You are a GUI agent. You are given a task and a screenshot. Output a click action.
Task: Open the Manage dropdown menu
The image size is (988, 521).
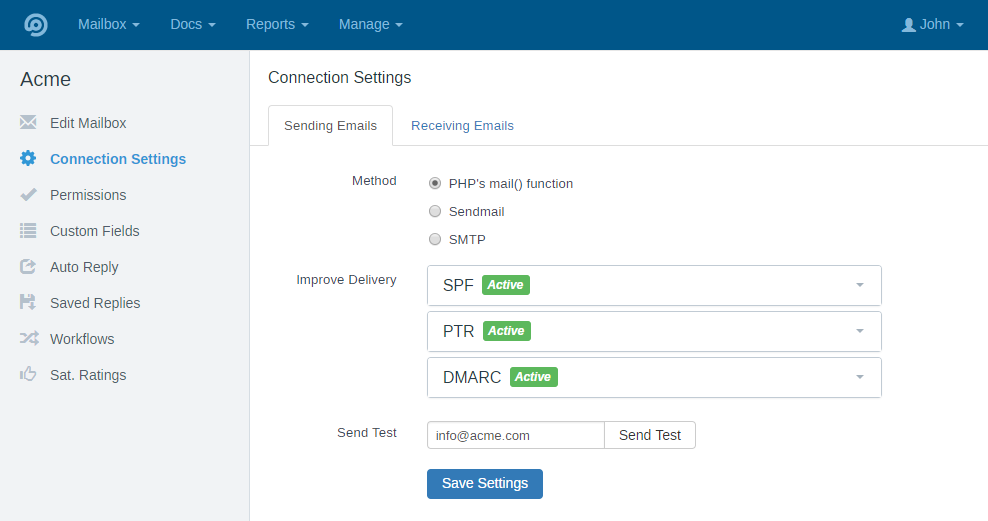pos(370,25)
